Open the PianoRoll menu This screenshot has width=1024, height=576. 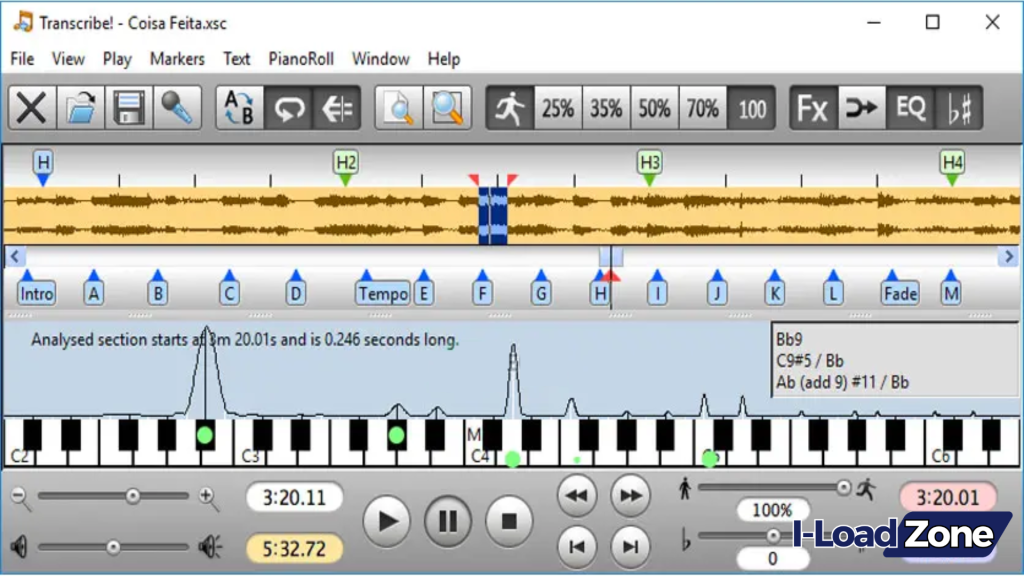tap(300, 59)
